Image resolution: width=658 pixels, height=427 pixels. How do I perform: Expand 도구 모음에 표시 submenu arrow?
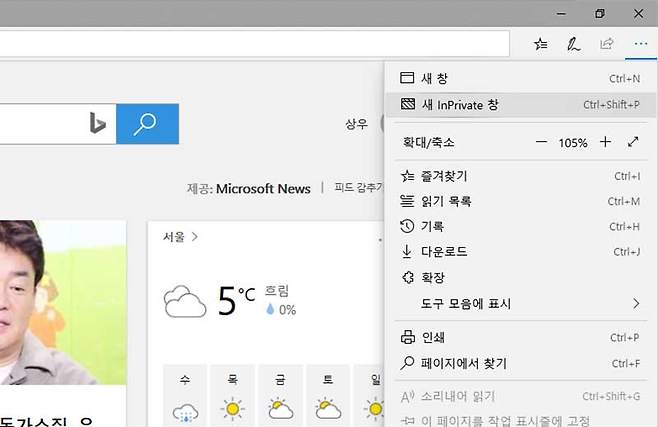(x=636, y=303)
